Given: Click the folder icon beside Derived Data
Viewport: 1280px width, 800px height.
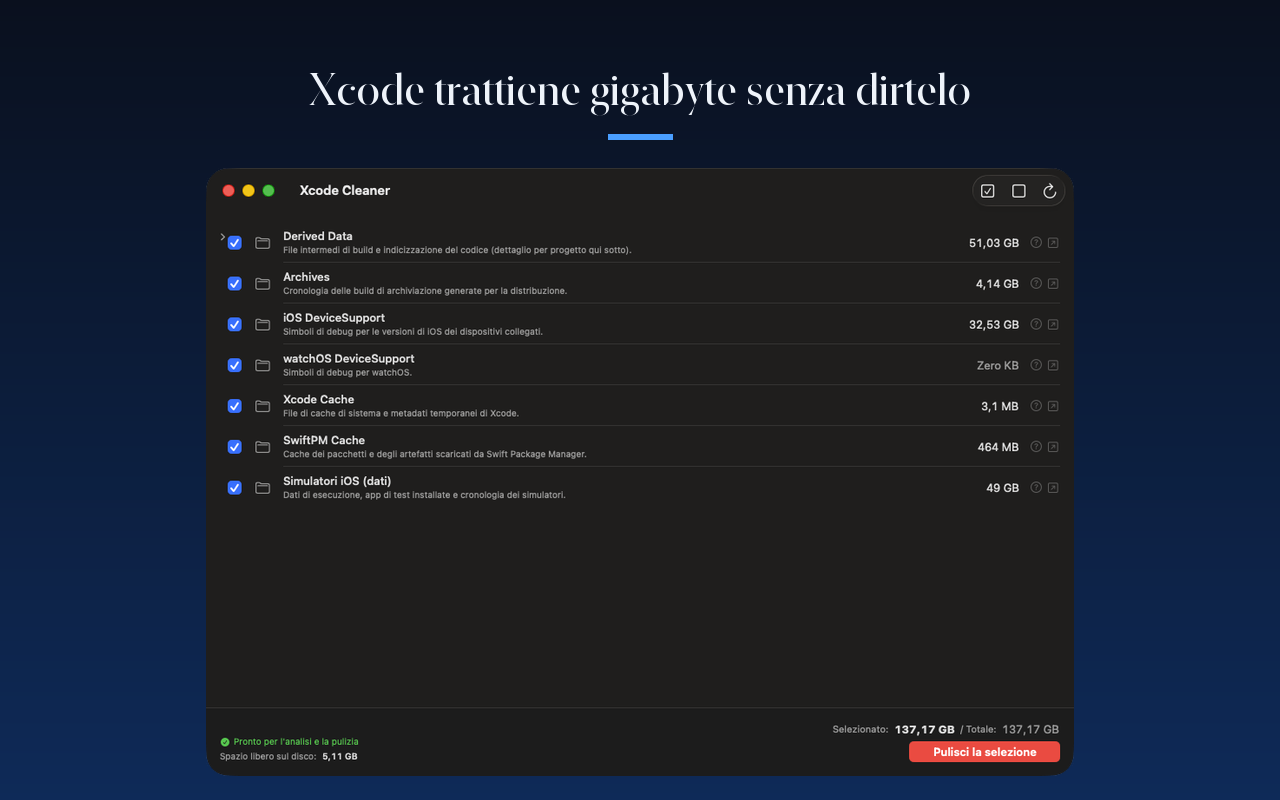Looking at the screenshot, I should (x=263, y=243).
